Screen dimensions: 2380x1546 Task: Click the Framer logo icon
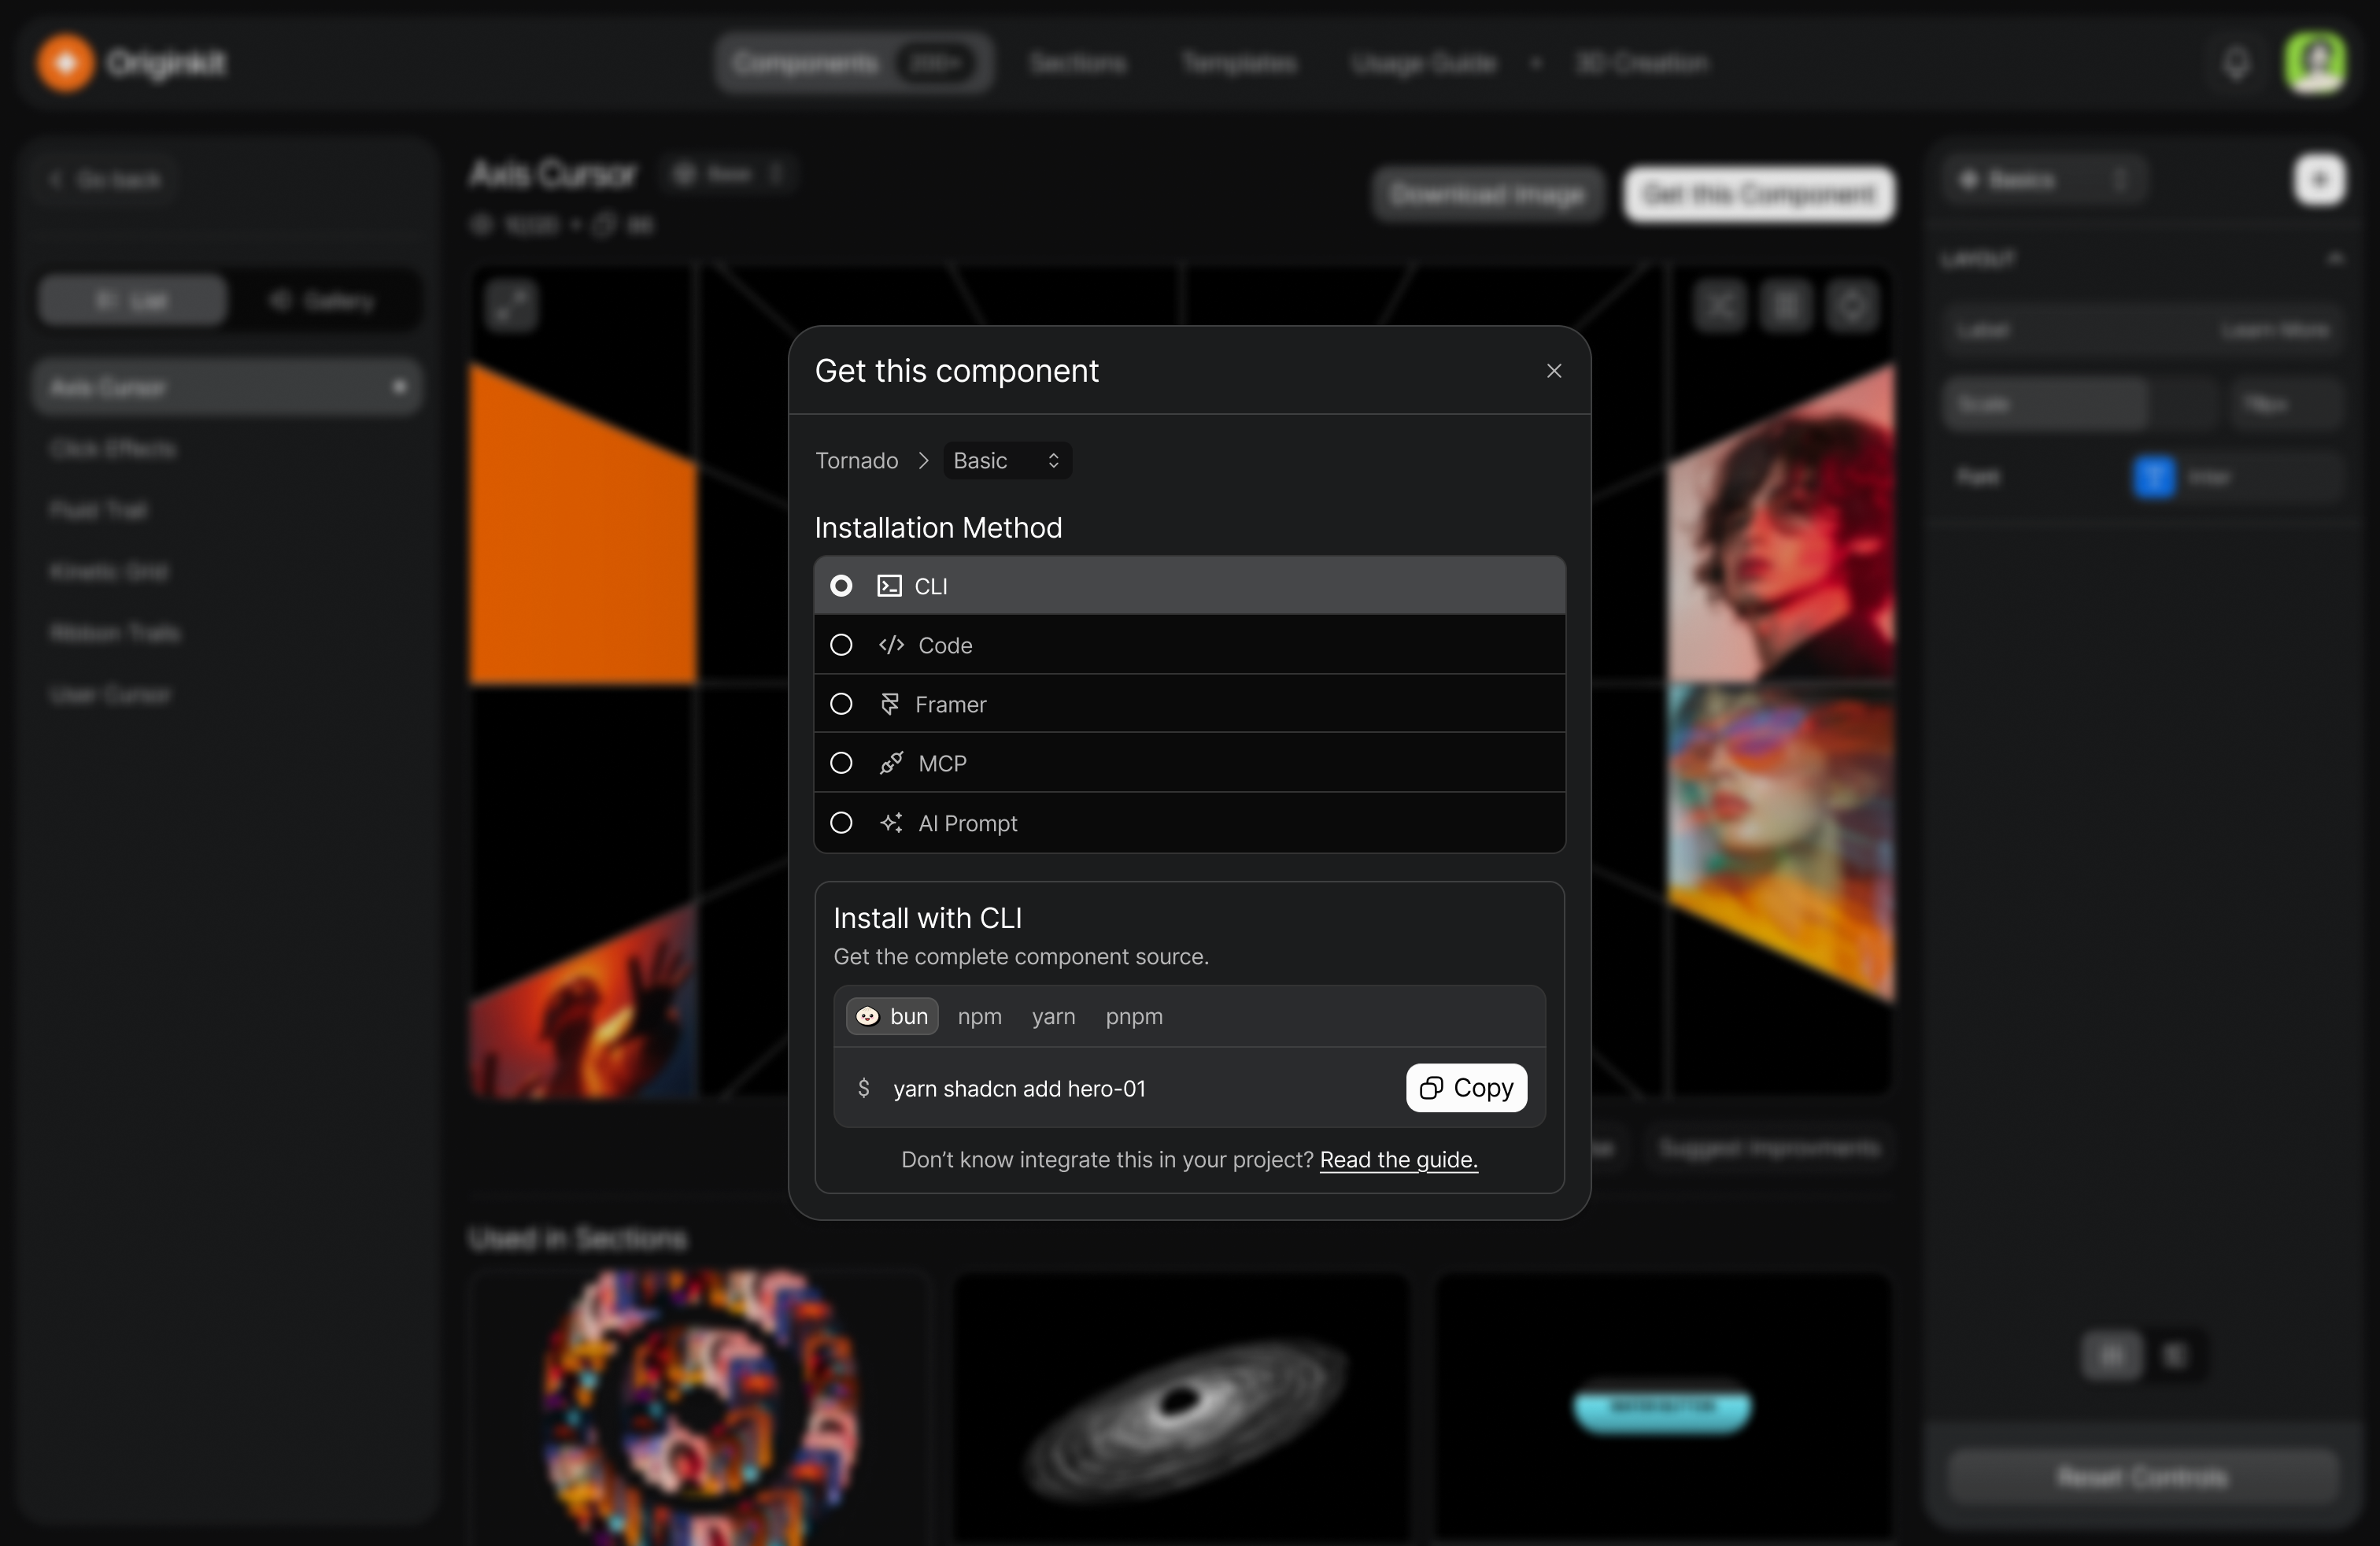889,704
